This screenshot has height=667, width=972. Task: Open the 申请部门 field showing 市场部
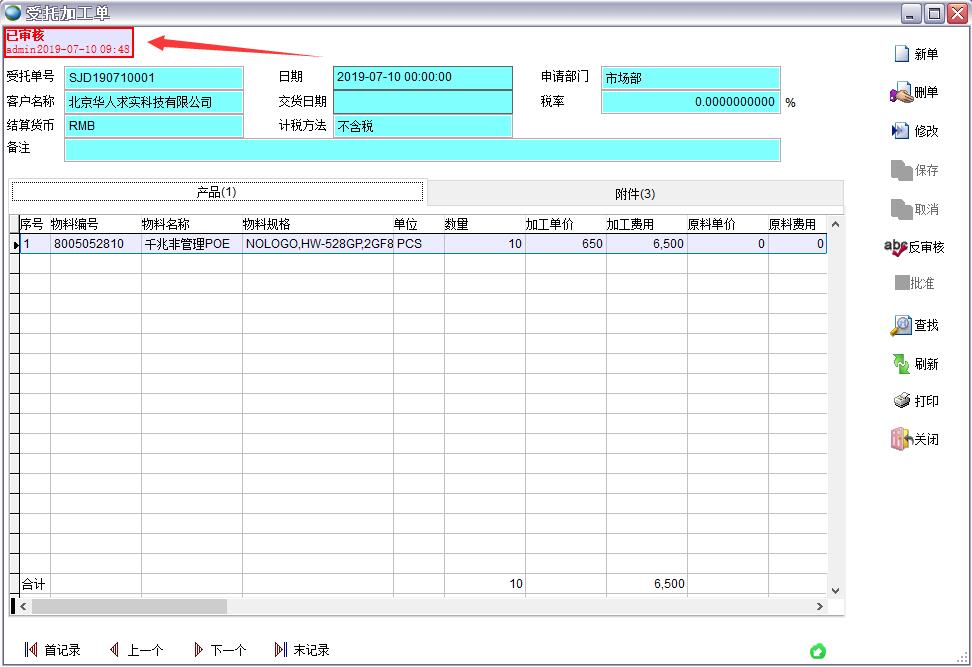pos(690,76)
